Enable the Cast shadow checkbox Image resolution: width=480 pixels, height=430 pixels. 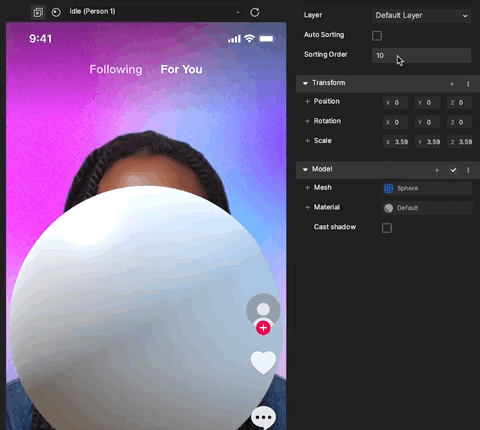point(387,228)
